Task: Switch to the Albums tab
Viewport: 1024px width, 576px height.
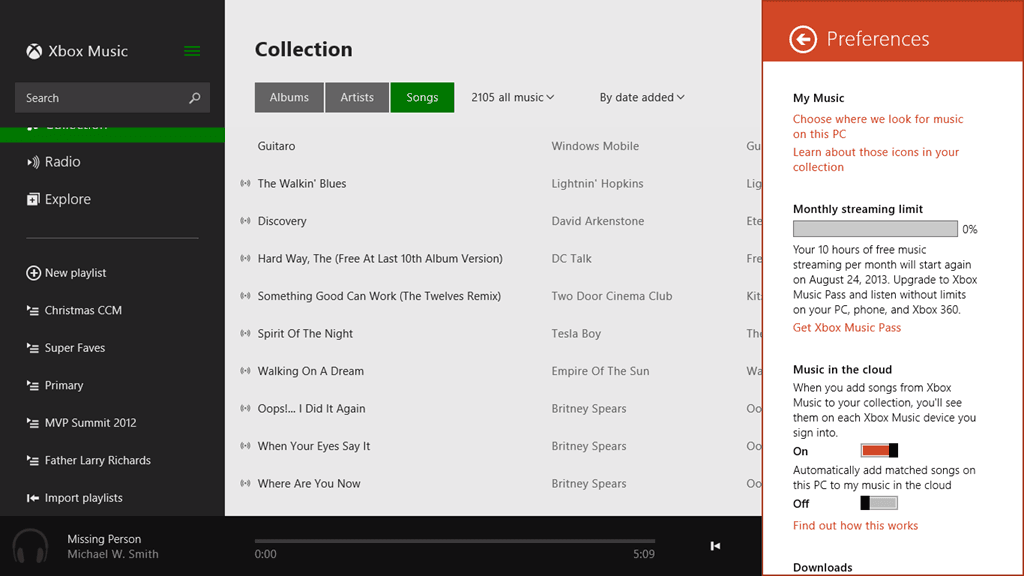Action: point(289,98)
